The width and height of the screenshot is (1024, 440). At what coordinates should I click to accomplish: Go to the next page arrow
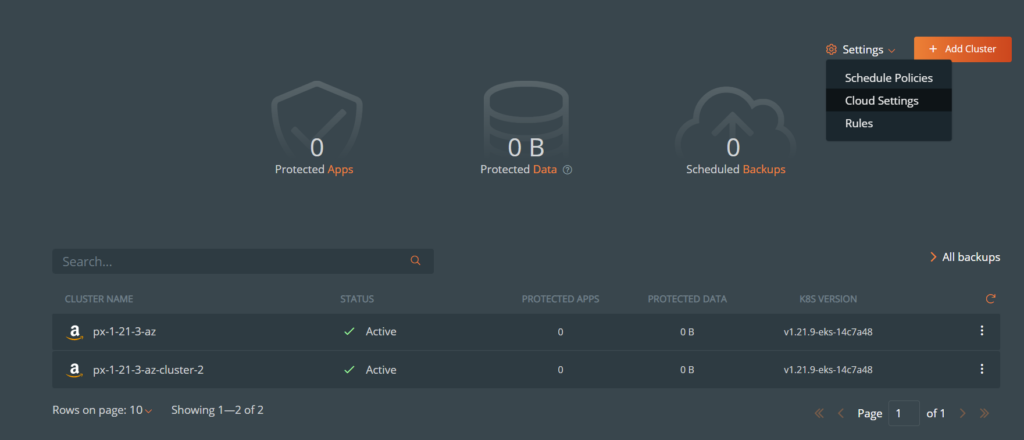962,413
